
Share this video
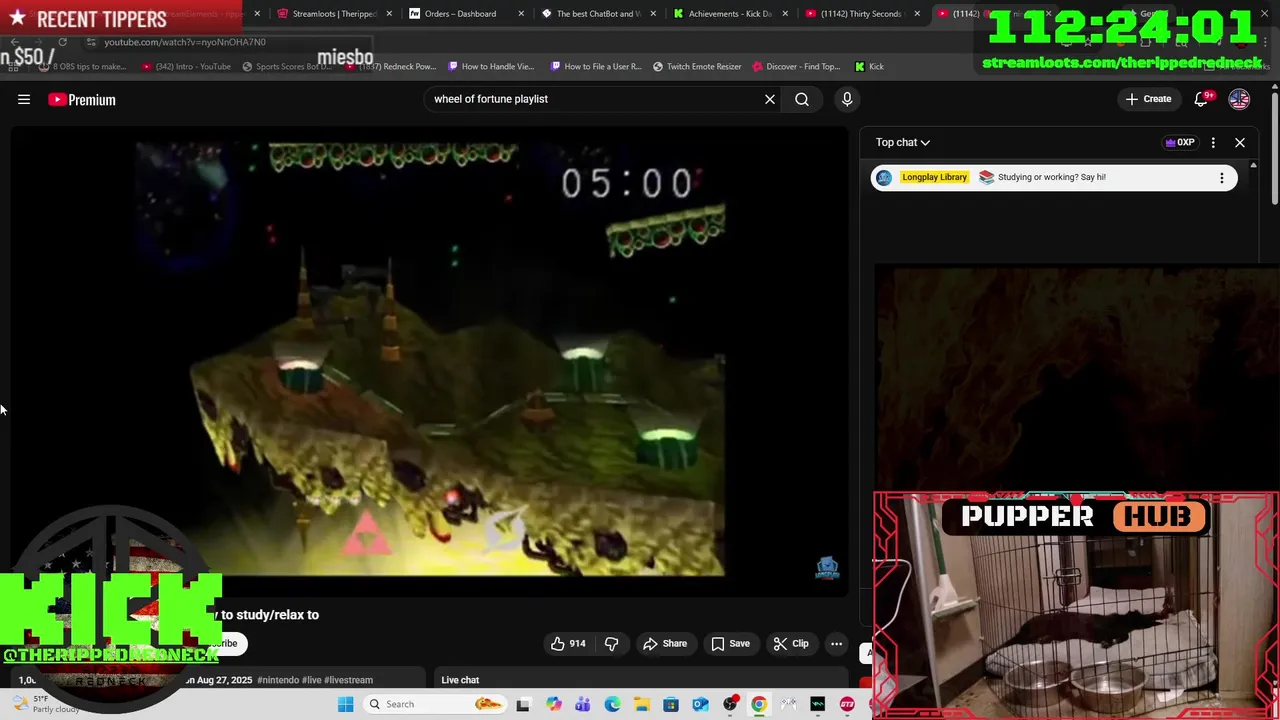click(x=665, y=644)
